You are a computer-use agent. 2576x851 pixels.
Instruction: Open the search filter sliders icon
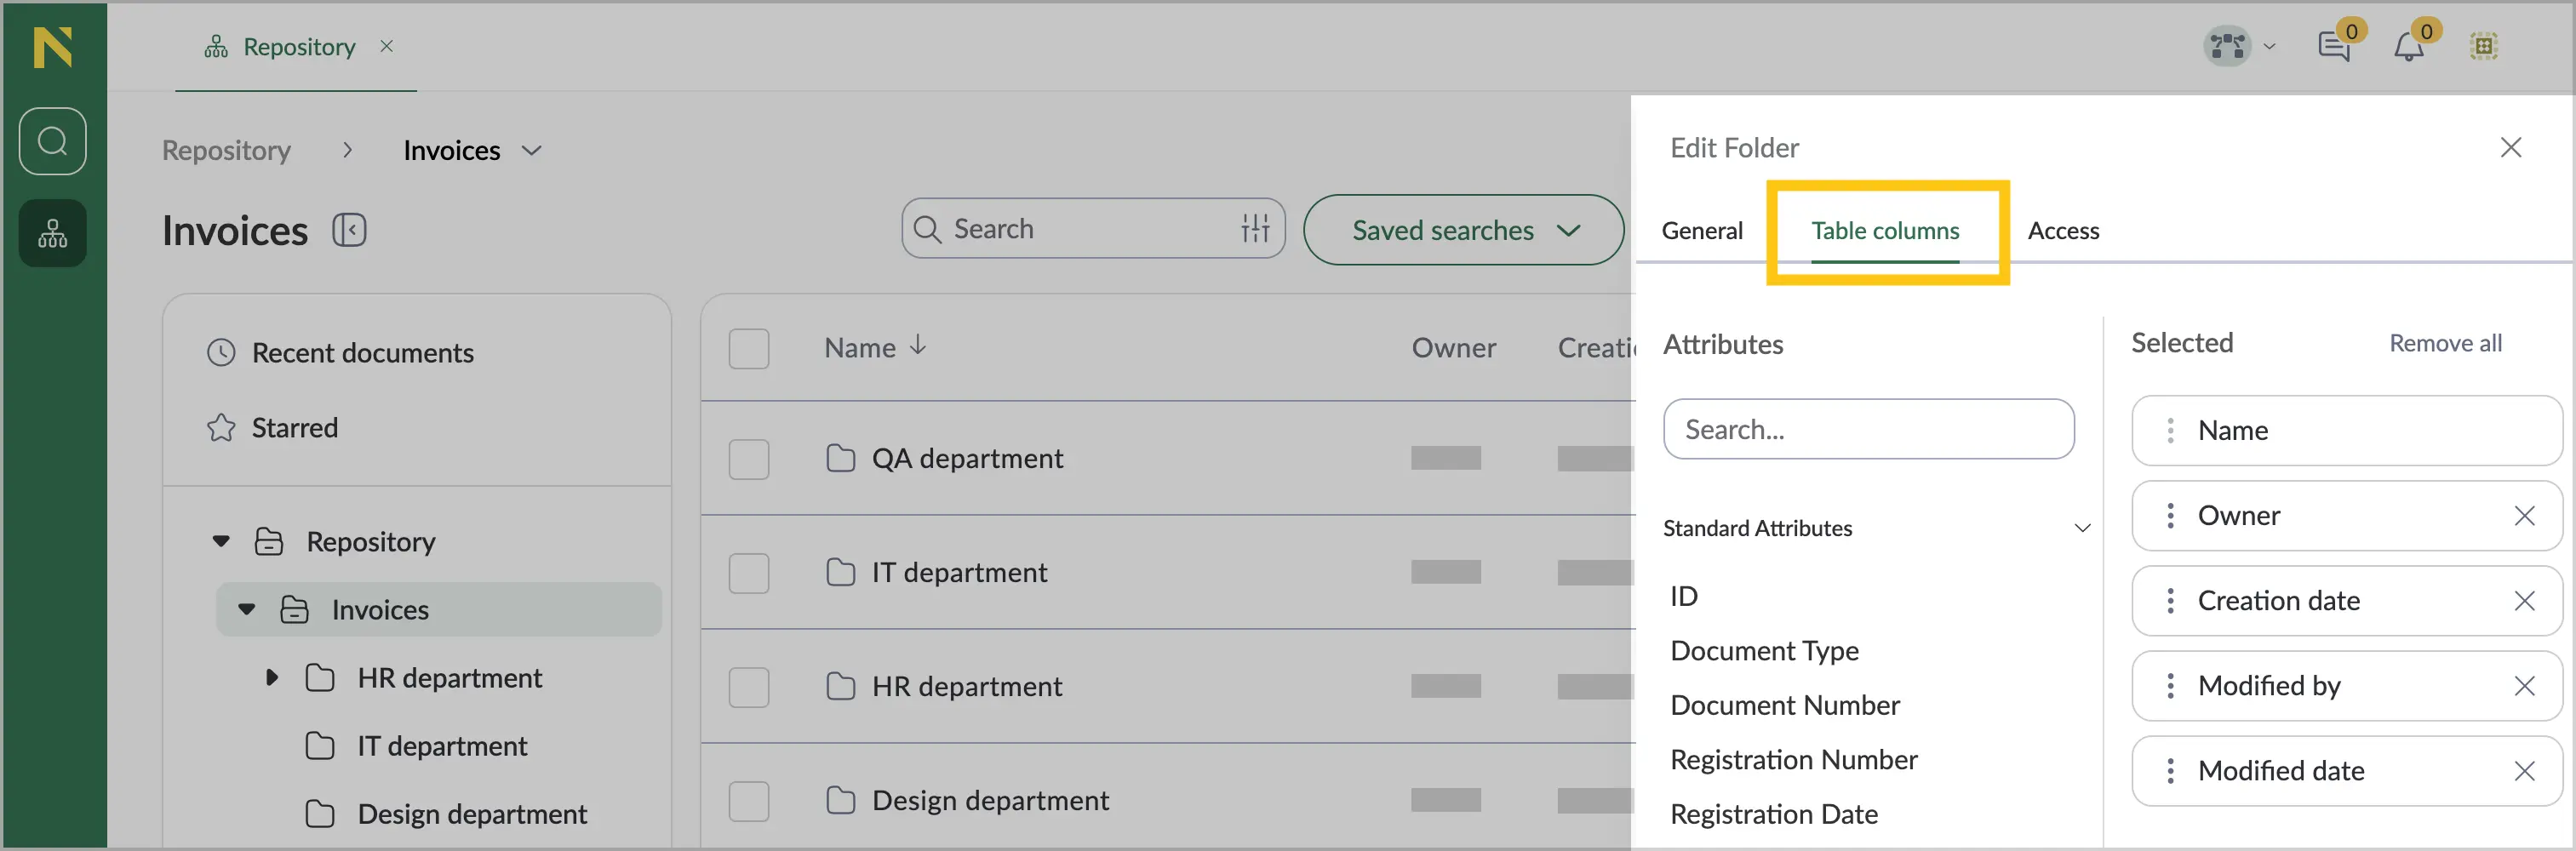tap(1255, 229)
